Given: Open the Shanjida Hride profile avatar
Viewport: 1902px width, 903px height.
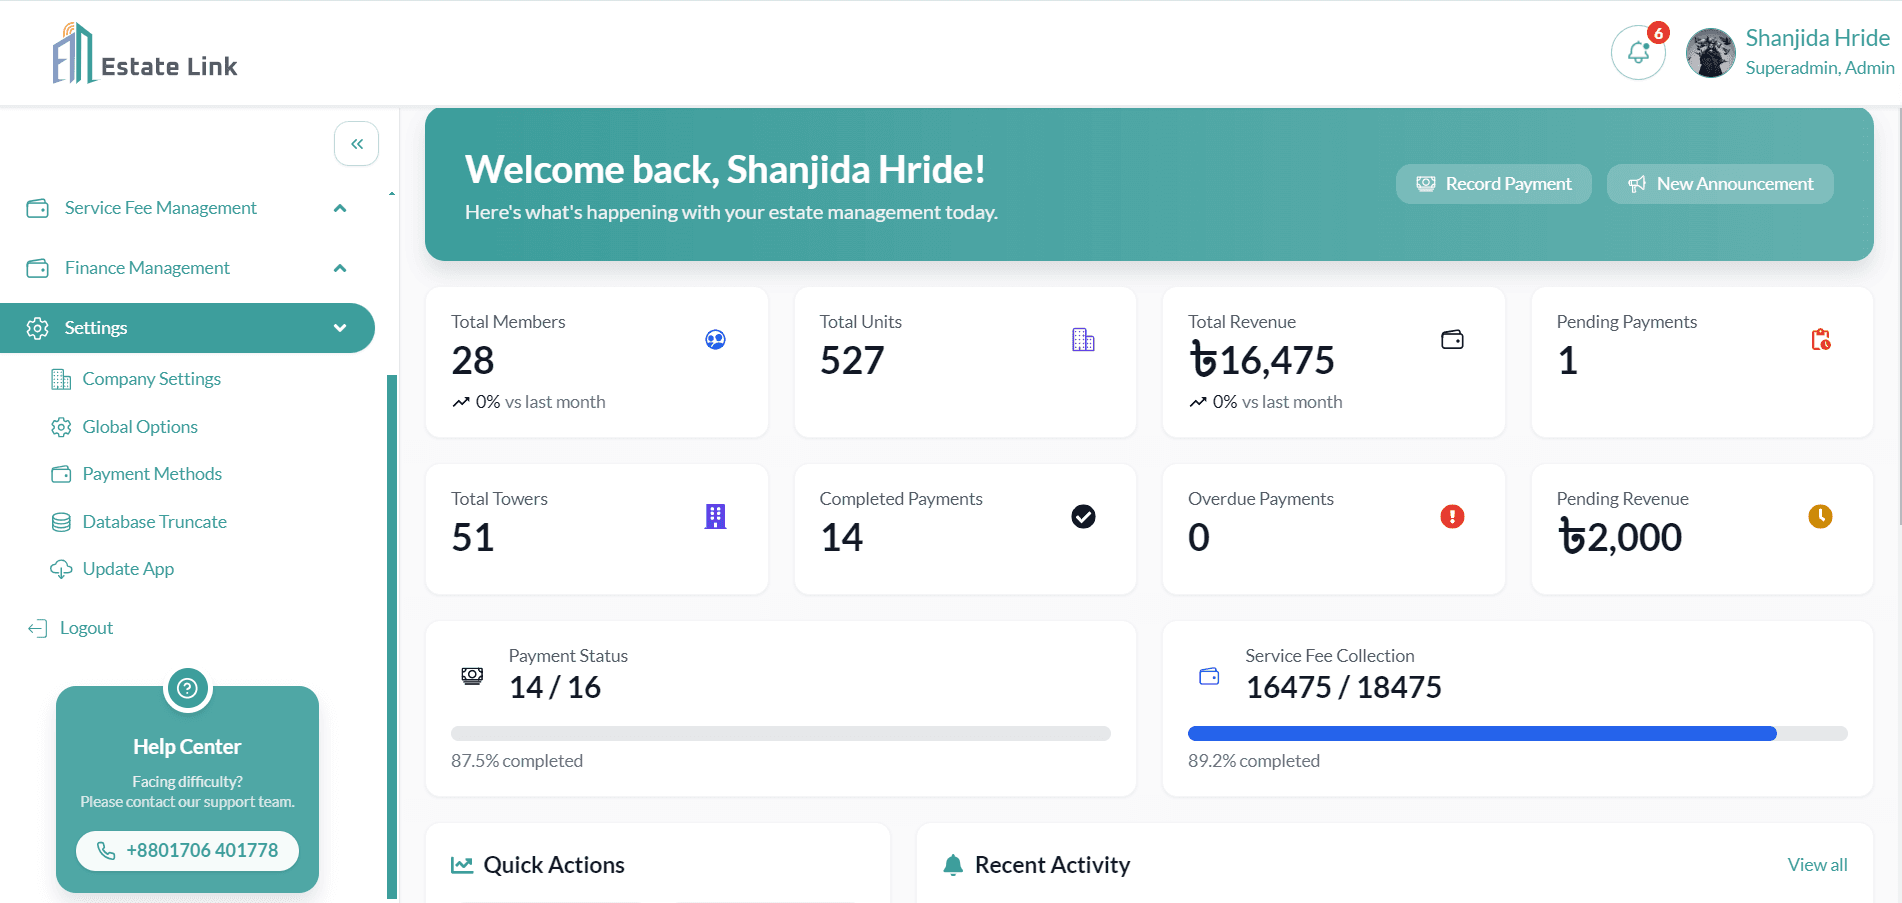Looking at the screenshot, I should [x=1710, y=53].
